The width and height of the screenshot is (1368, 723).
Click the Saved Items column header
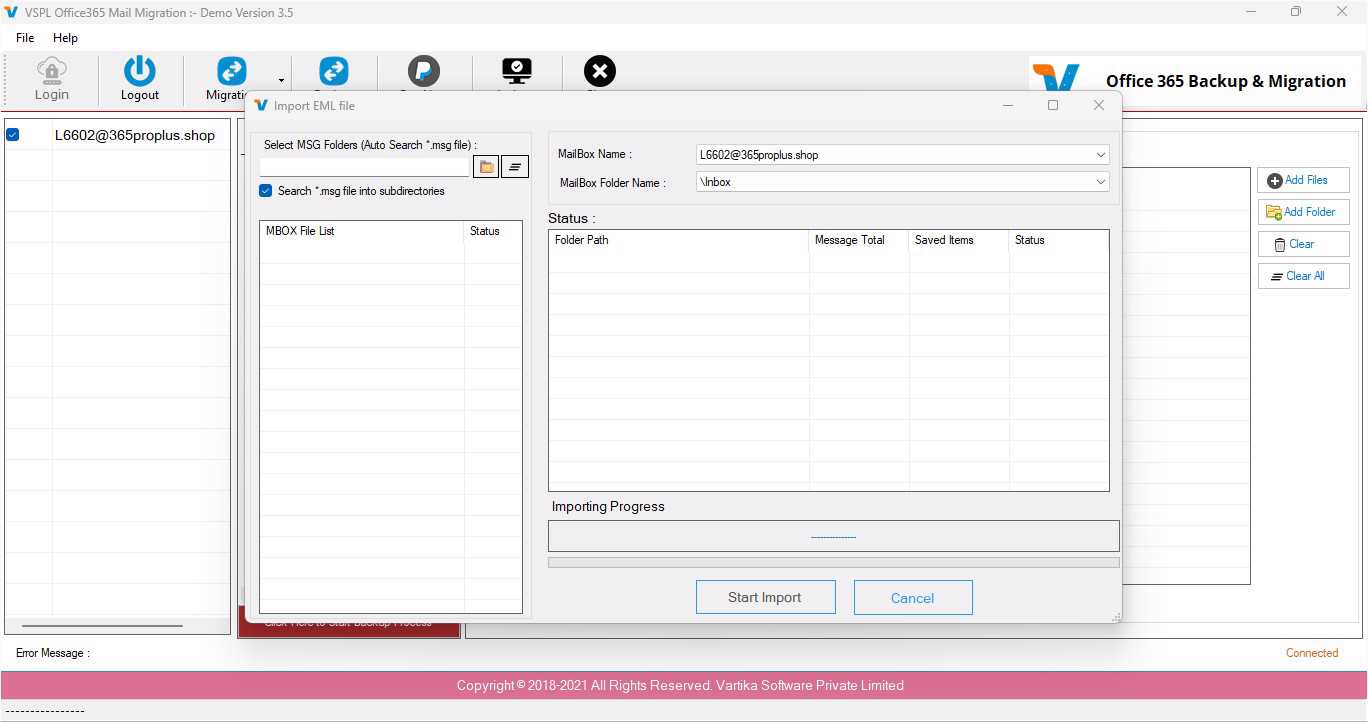click(x=959, y=240)
